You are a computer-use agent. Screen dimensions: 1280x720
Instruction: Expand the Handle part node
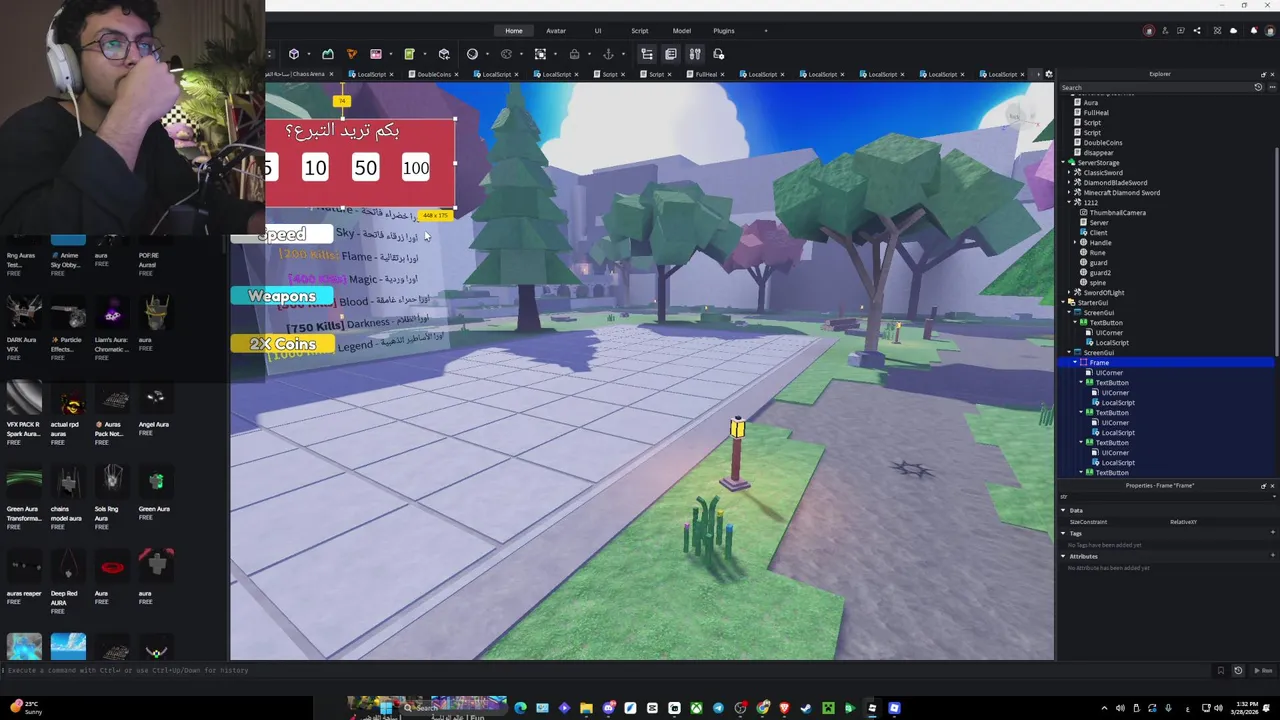click(x=1075, y=243)
